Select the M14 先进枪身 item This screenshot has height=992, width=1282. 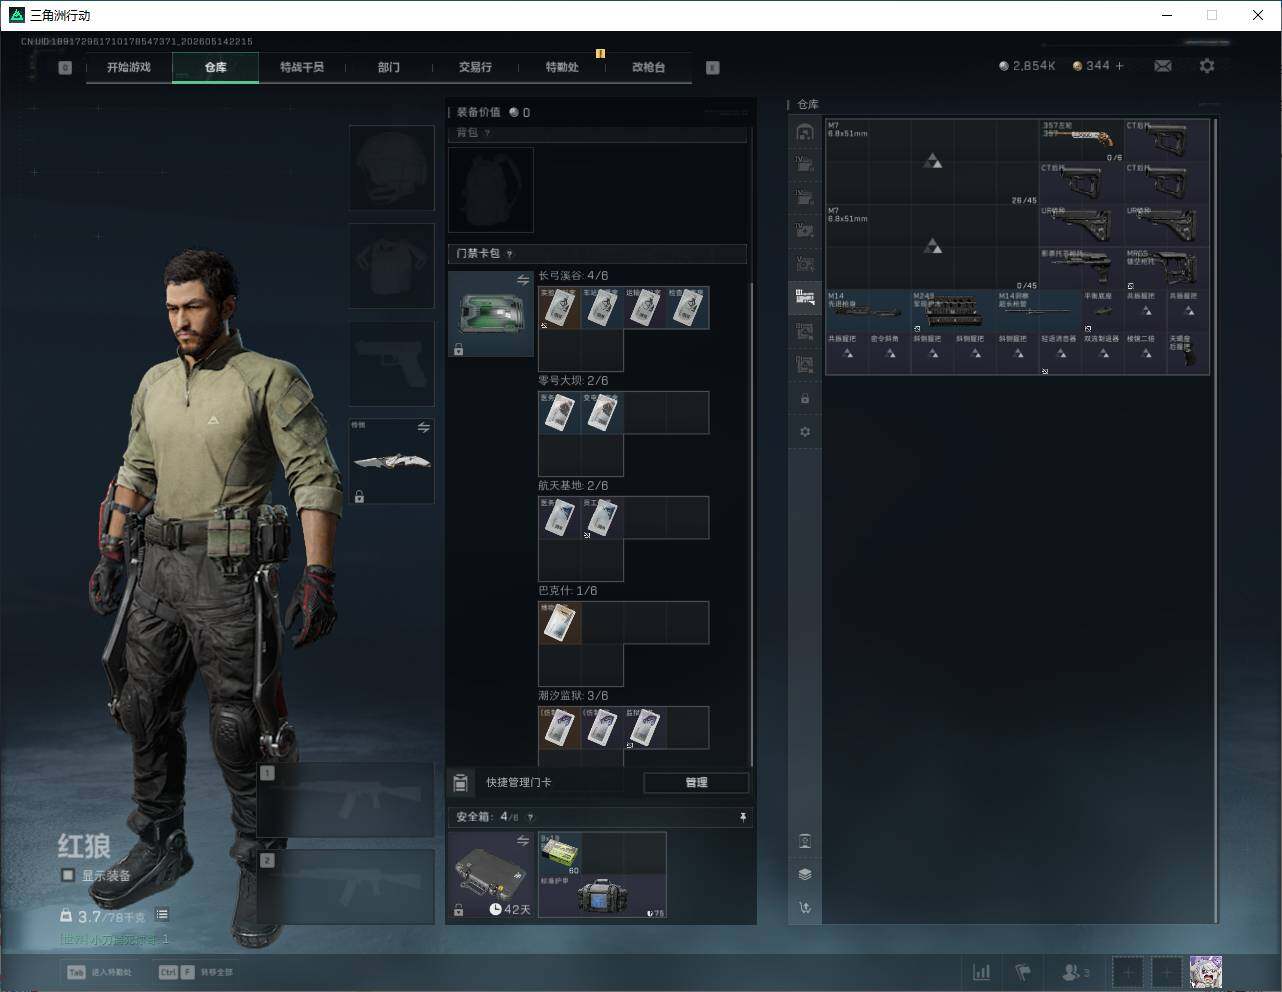click(x=868, y=311)
